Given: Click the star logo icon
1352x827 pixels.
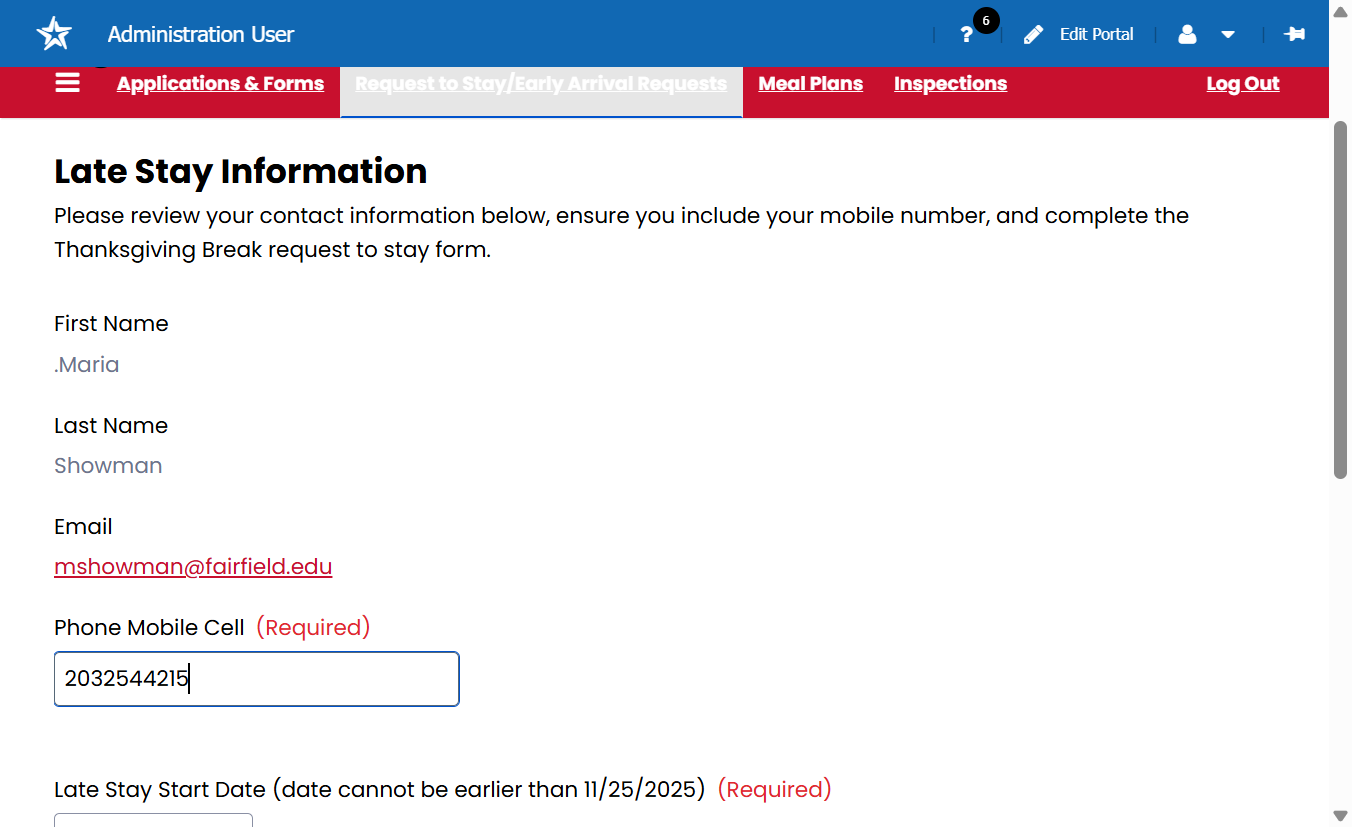Looking at the screenshot, I should click(x=54, y=34).
